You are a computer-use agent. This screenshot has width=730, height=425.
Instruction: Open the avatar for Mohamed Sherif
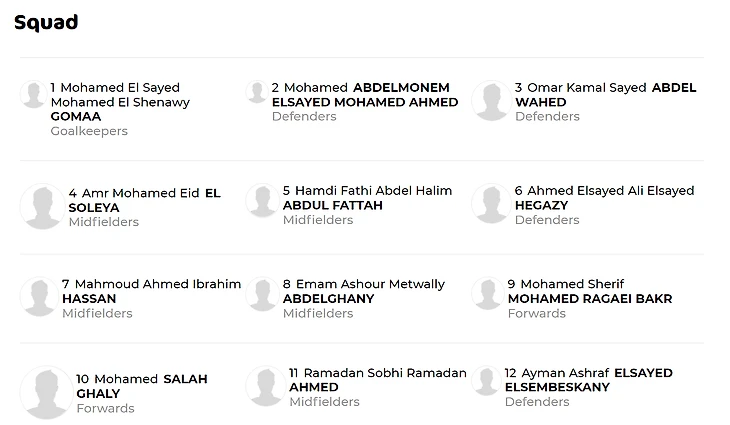click(488, 293)
